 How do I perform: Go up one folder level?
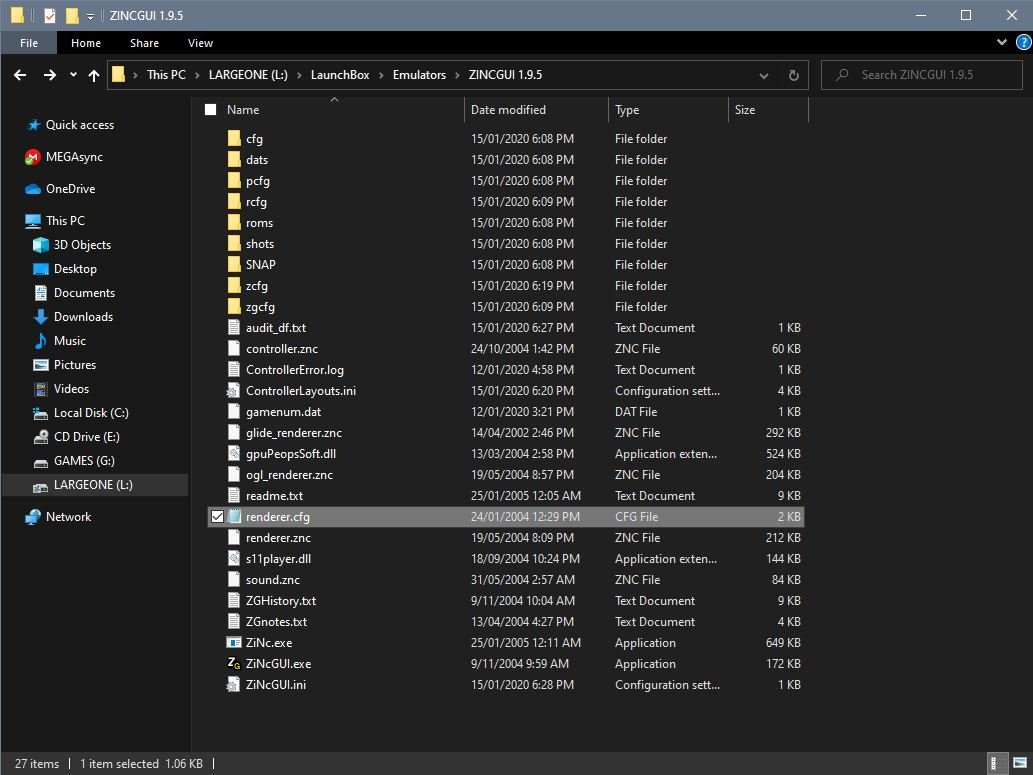tap(94, 75)
